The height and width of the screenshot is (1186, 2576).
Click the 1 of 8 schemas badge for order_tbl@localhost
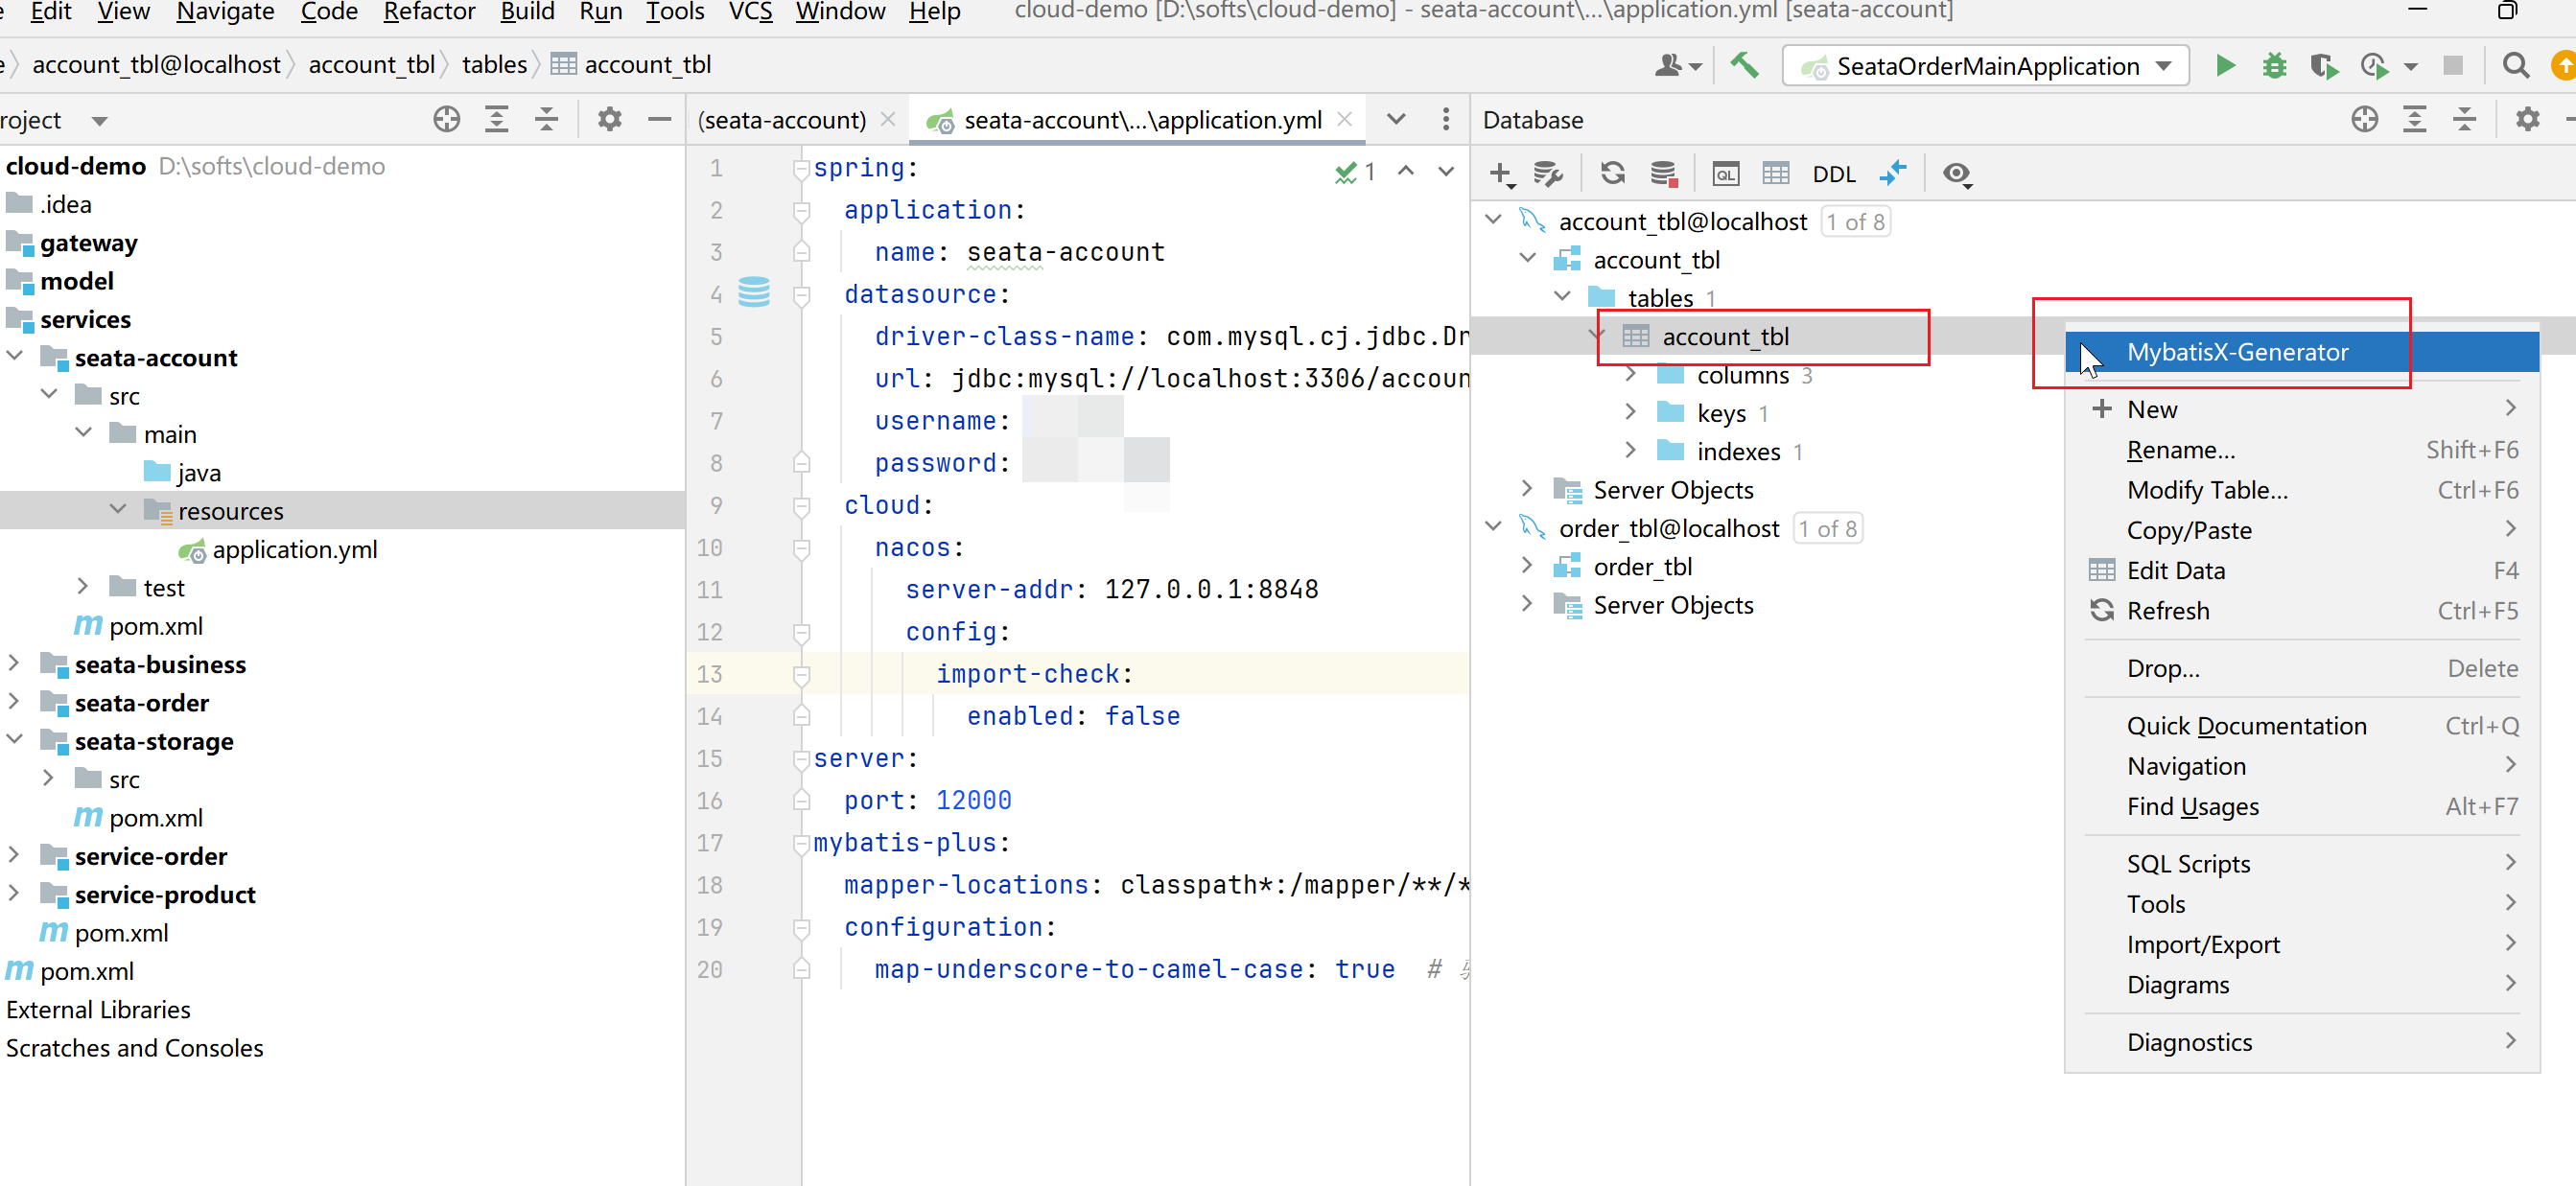(x=1828, y=528)
